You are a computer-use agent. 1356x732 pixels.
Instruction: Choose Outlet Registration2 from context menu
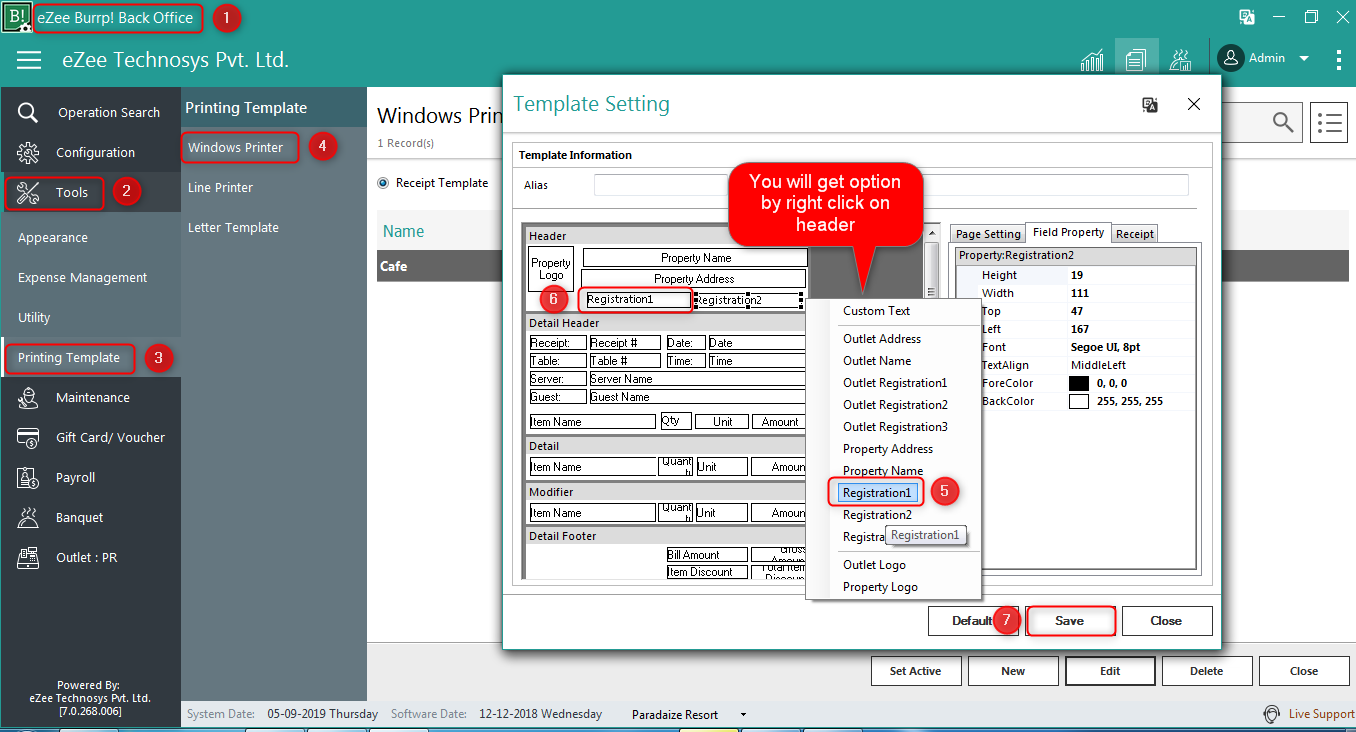895,405
